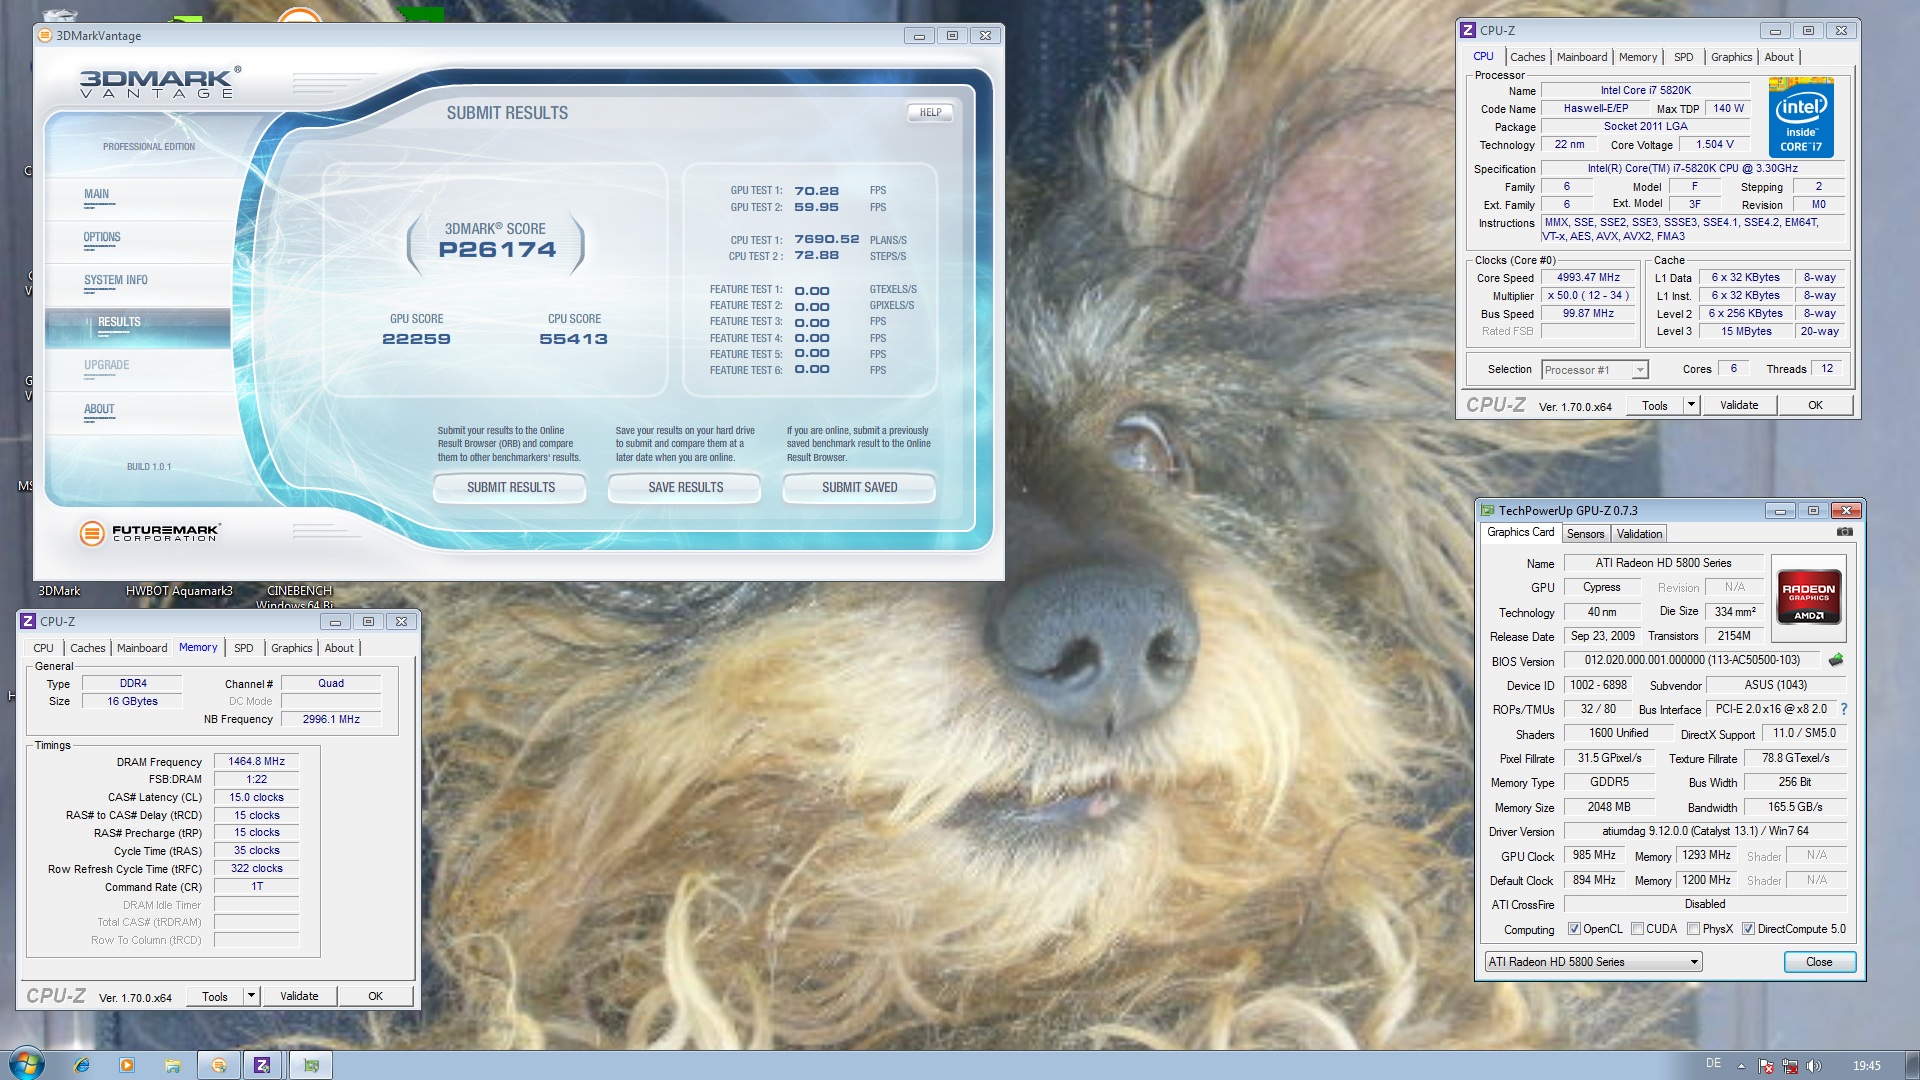The height and width of the screenshot is (1080, 1920).
Task: Click Tools button in CPU-Z Memory window
Action: tap(215, 996)
